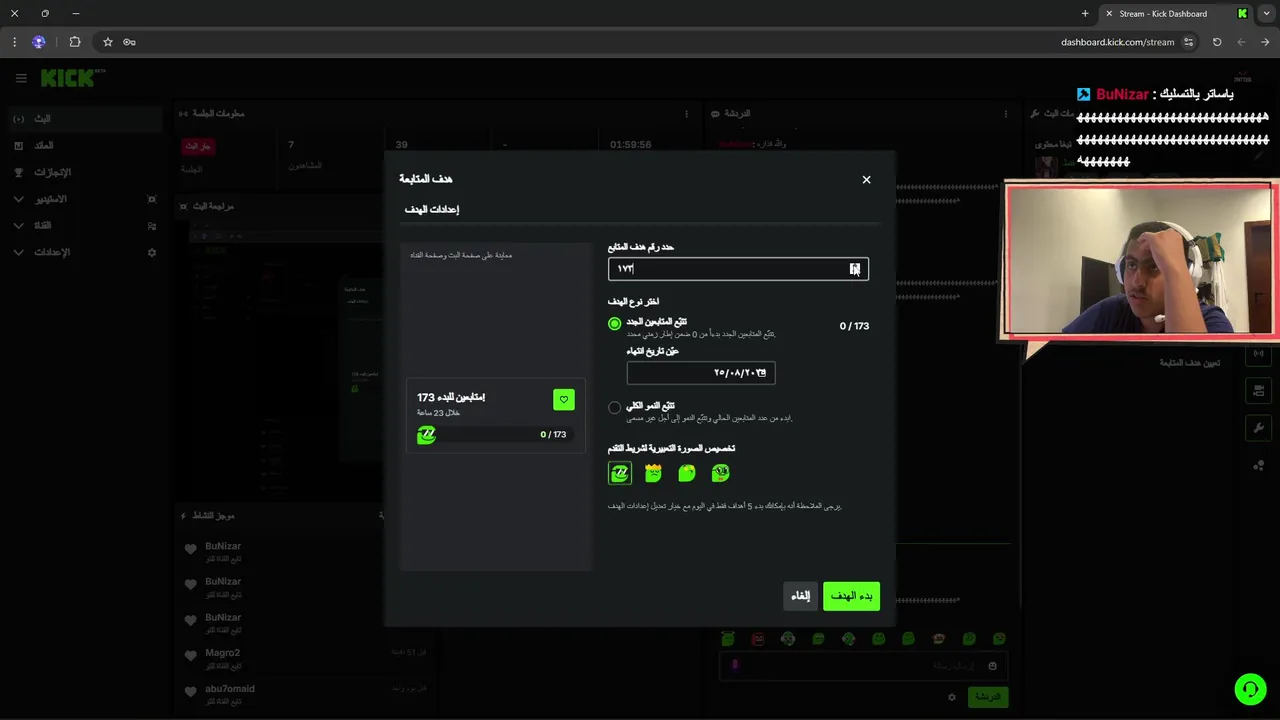Reload the page using browser reload icon
This screenshot has height=720, width=1280.
pos(1217,42)
